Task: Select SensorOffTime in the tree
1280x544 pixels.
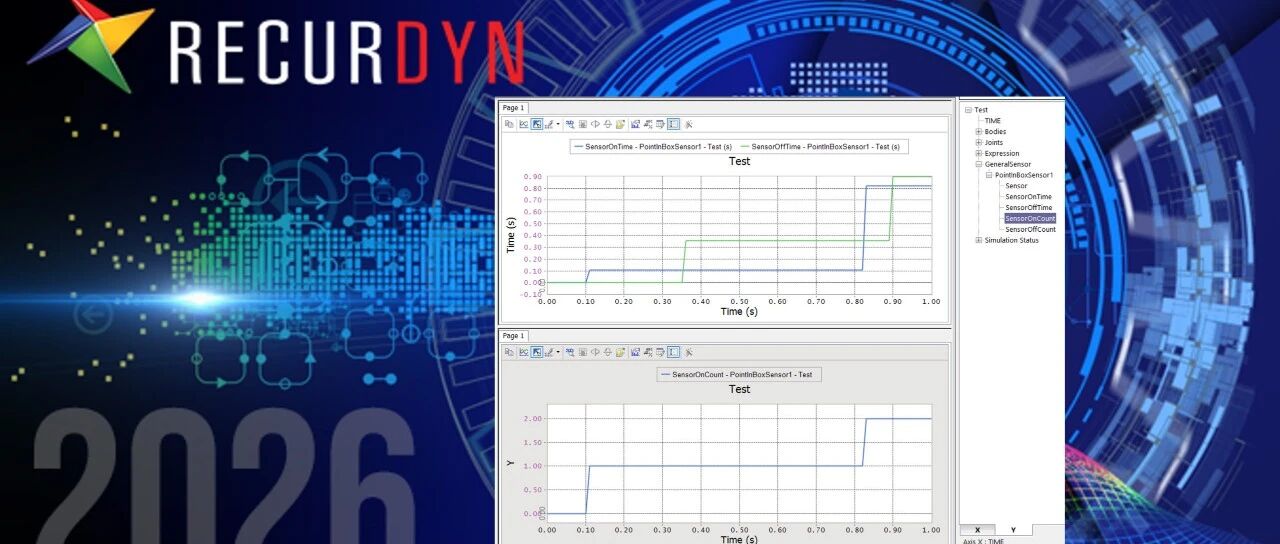Action: tap(1028, 208)
